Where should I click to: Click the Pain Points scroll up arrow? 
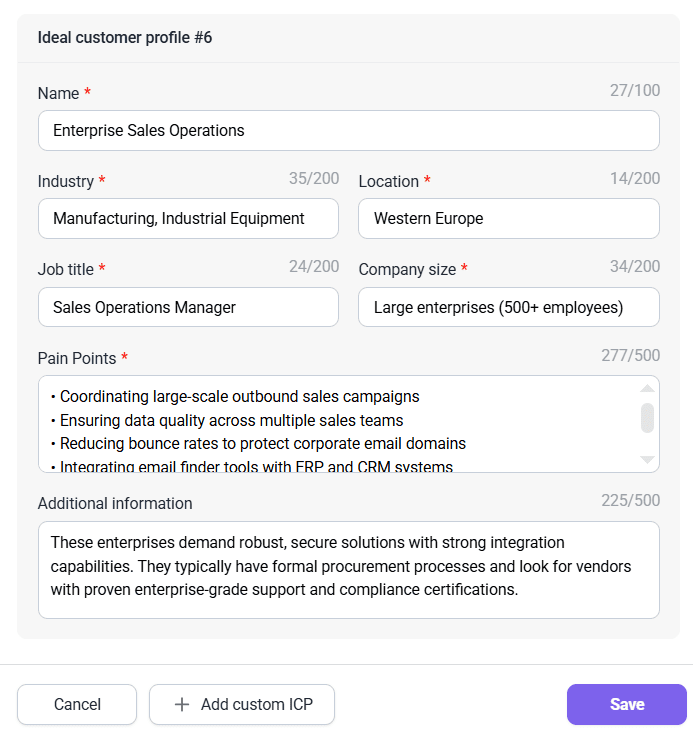click(647, 388)
